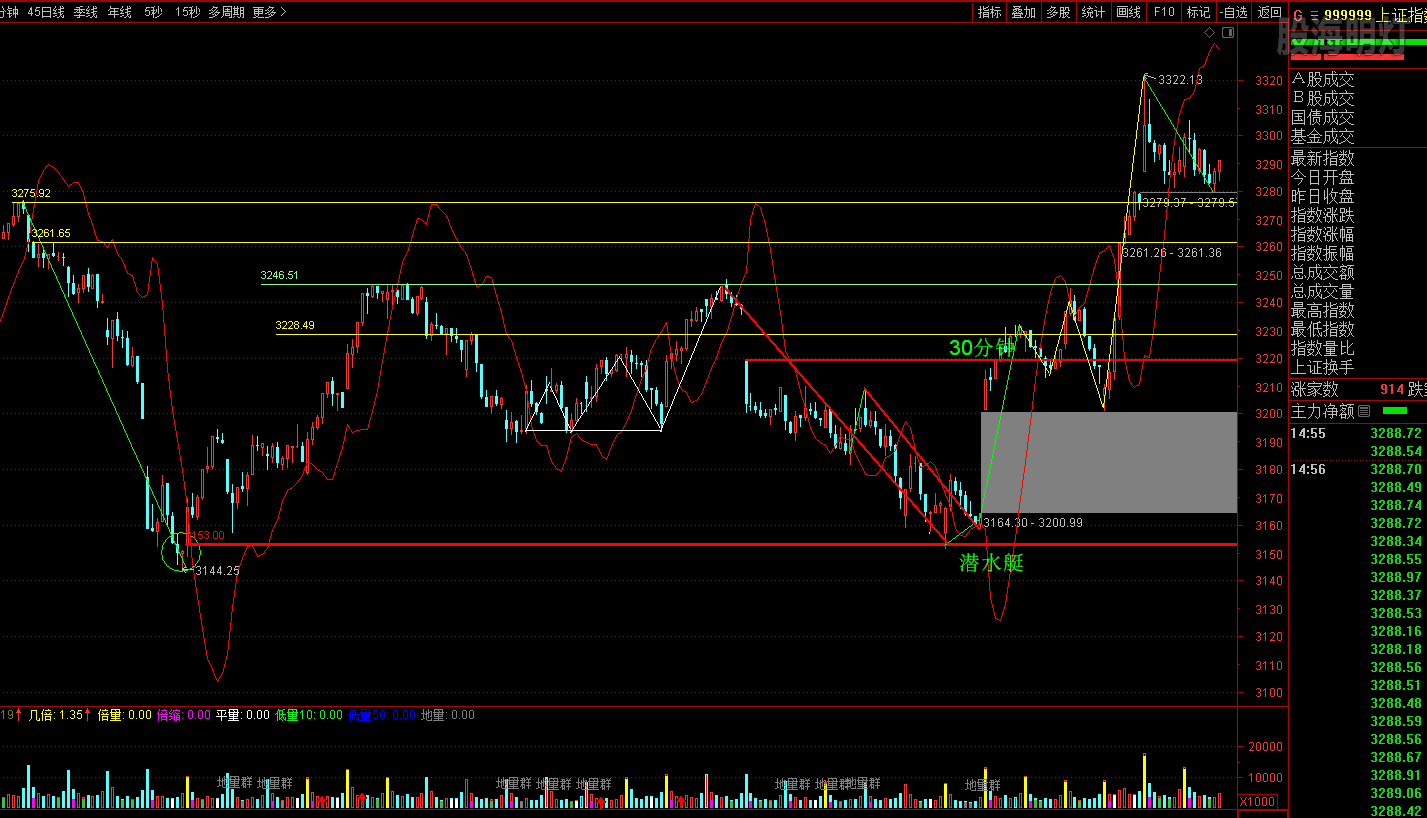The width and height of the screenshot is (1427, 818).
Task: Click the 倍量: 0.00 indicator label
Action: tap(125, 715)
